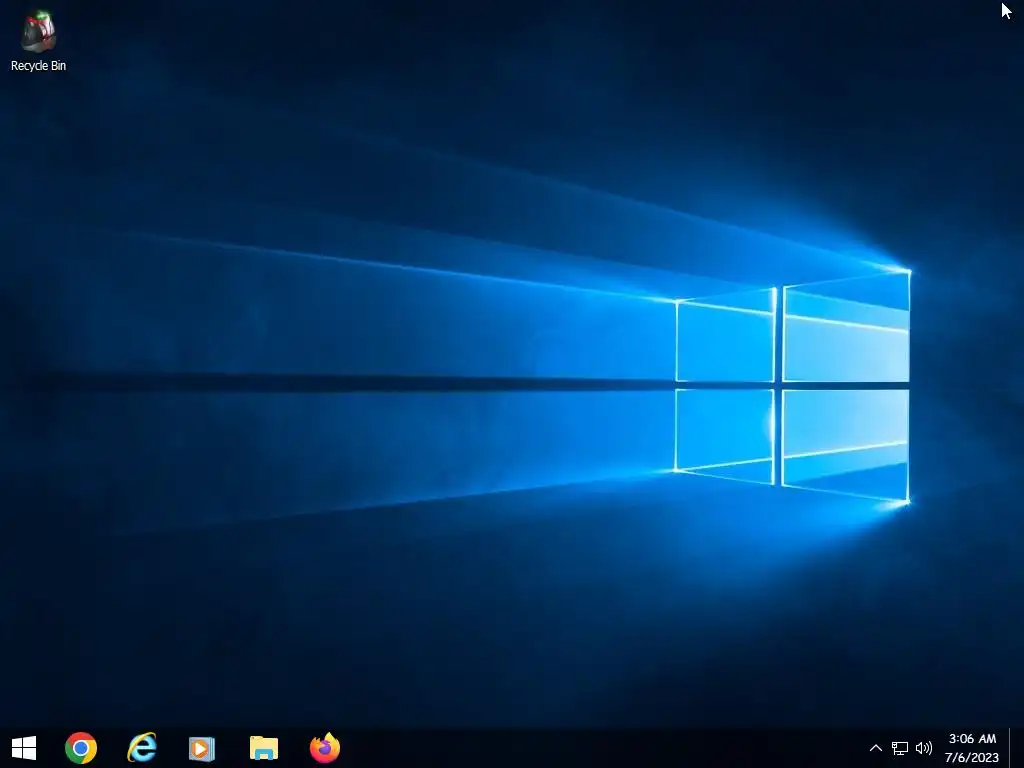Expand the hidden system tray icons

[876, 748]
